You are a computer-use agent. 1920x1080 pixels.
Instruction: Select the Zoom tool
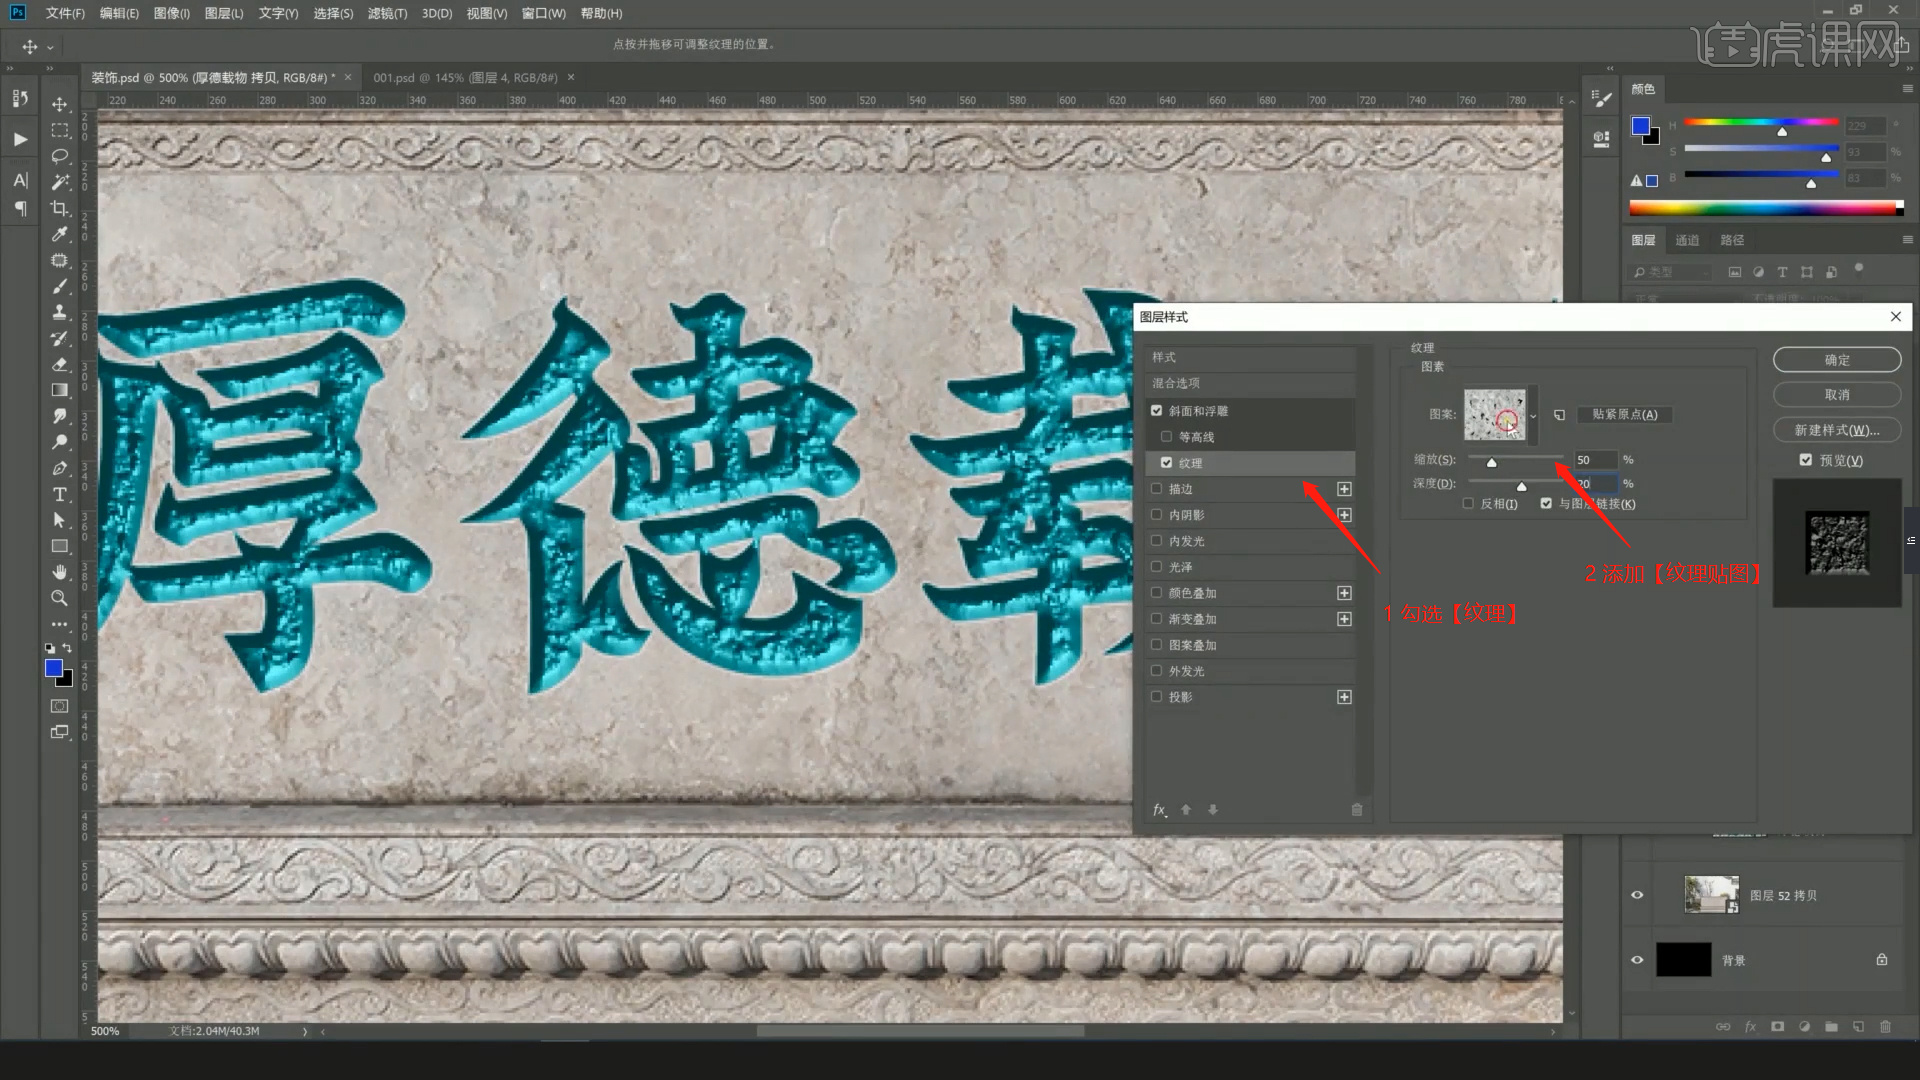(x=59, y=598)
